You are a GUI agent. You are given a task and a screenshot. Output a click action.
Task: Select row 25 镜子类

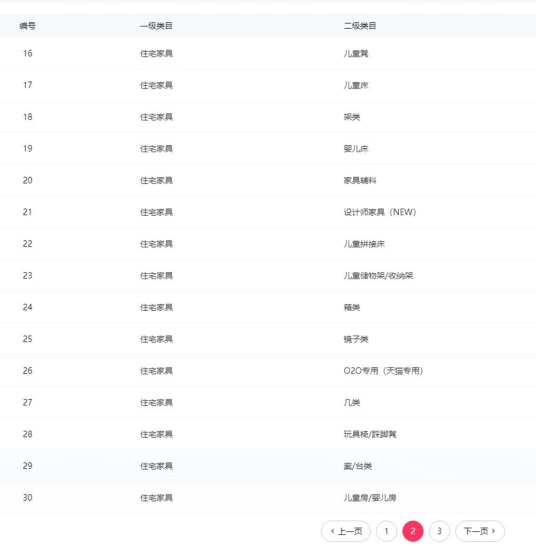pos(268,339)
